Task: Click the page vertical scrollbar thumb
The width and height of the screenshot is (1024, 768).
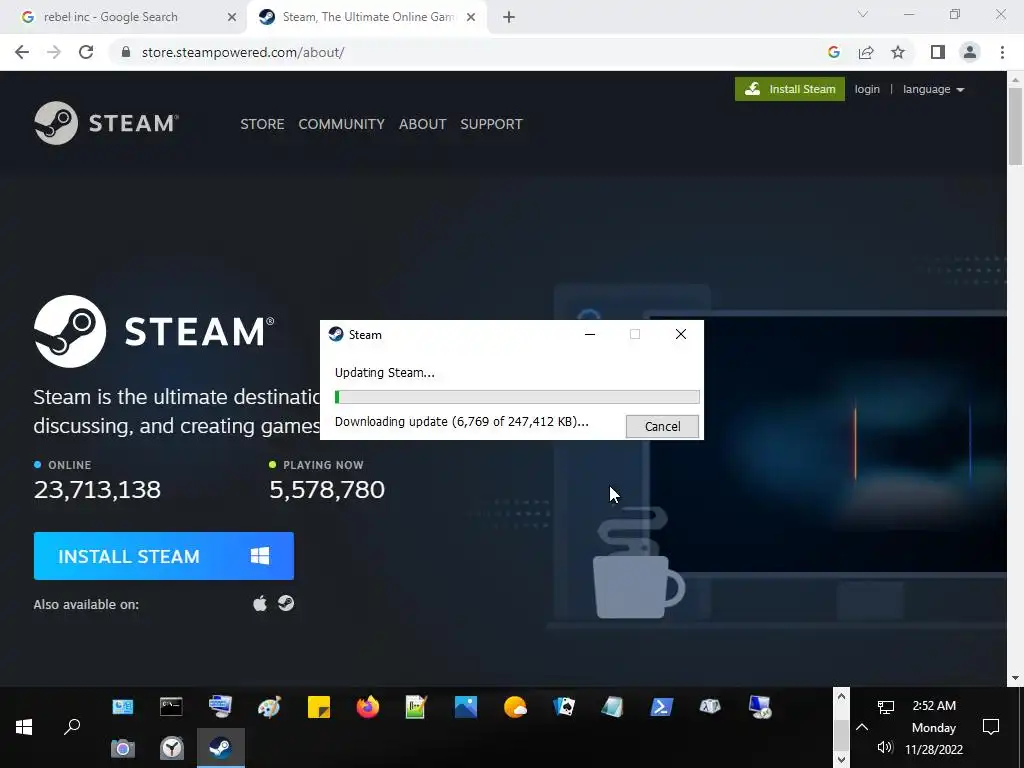Action: pyautogui.click(x=1016, y=125)
